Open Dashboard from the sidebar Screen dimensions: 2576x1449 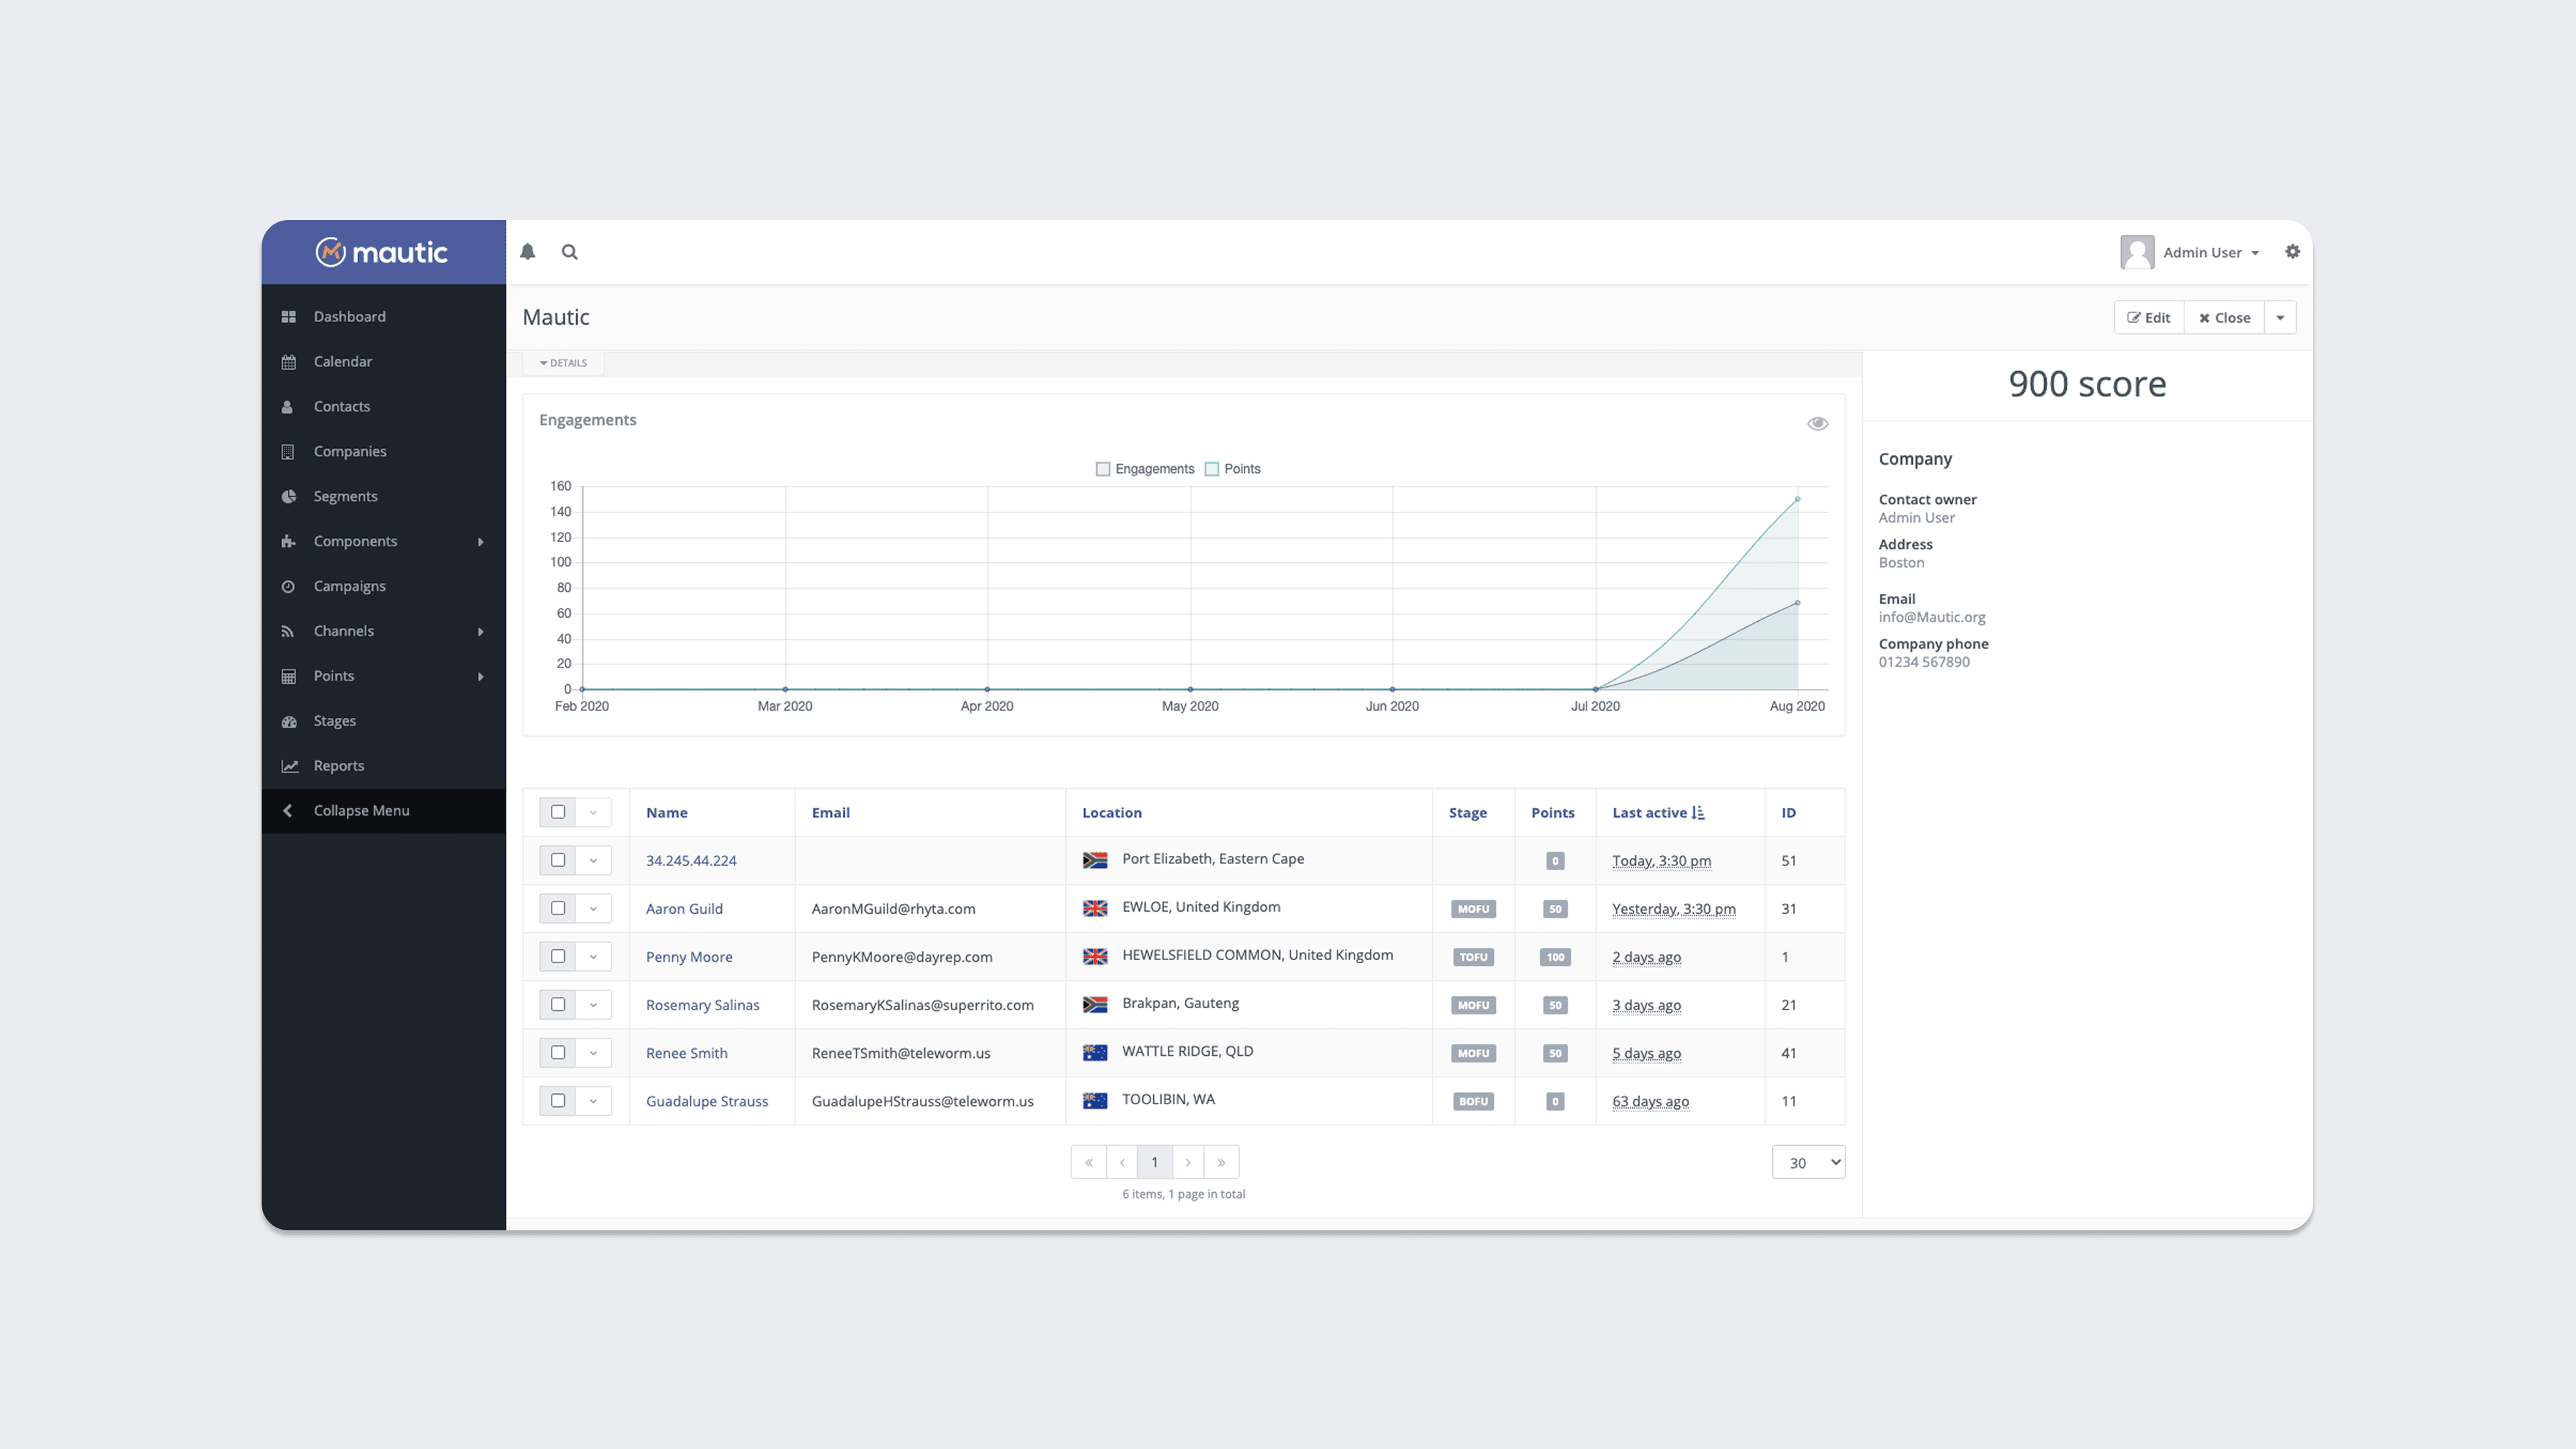pos(383,317)
